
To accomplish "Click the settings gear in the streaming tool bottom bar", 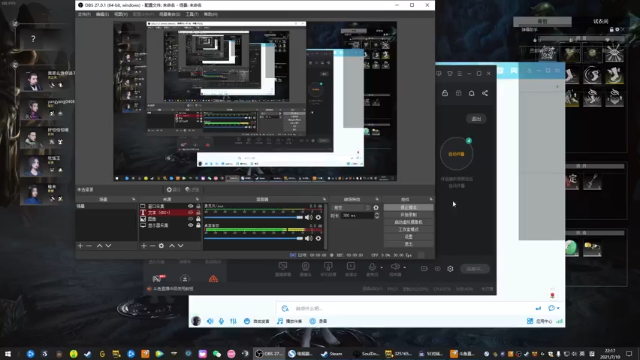I will (450, 269).
